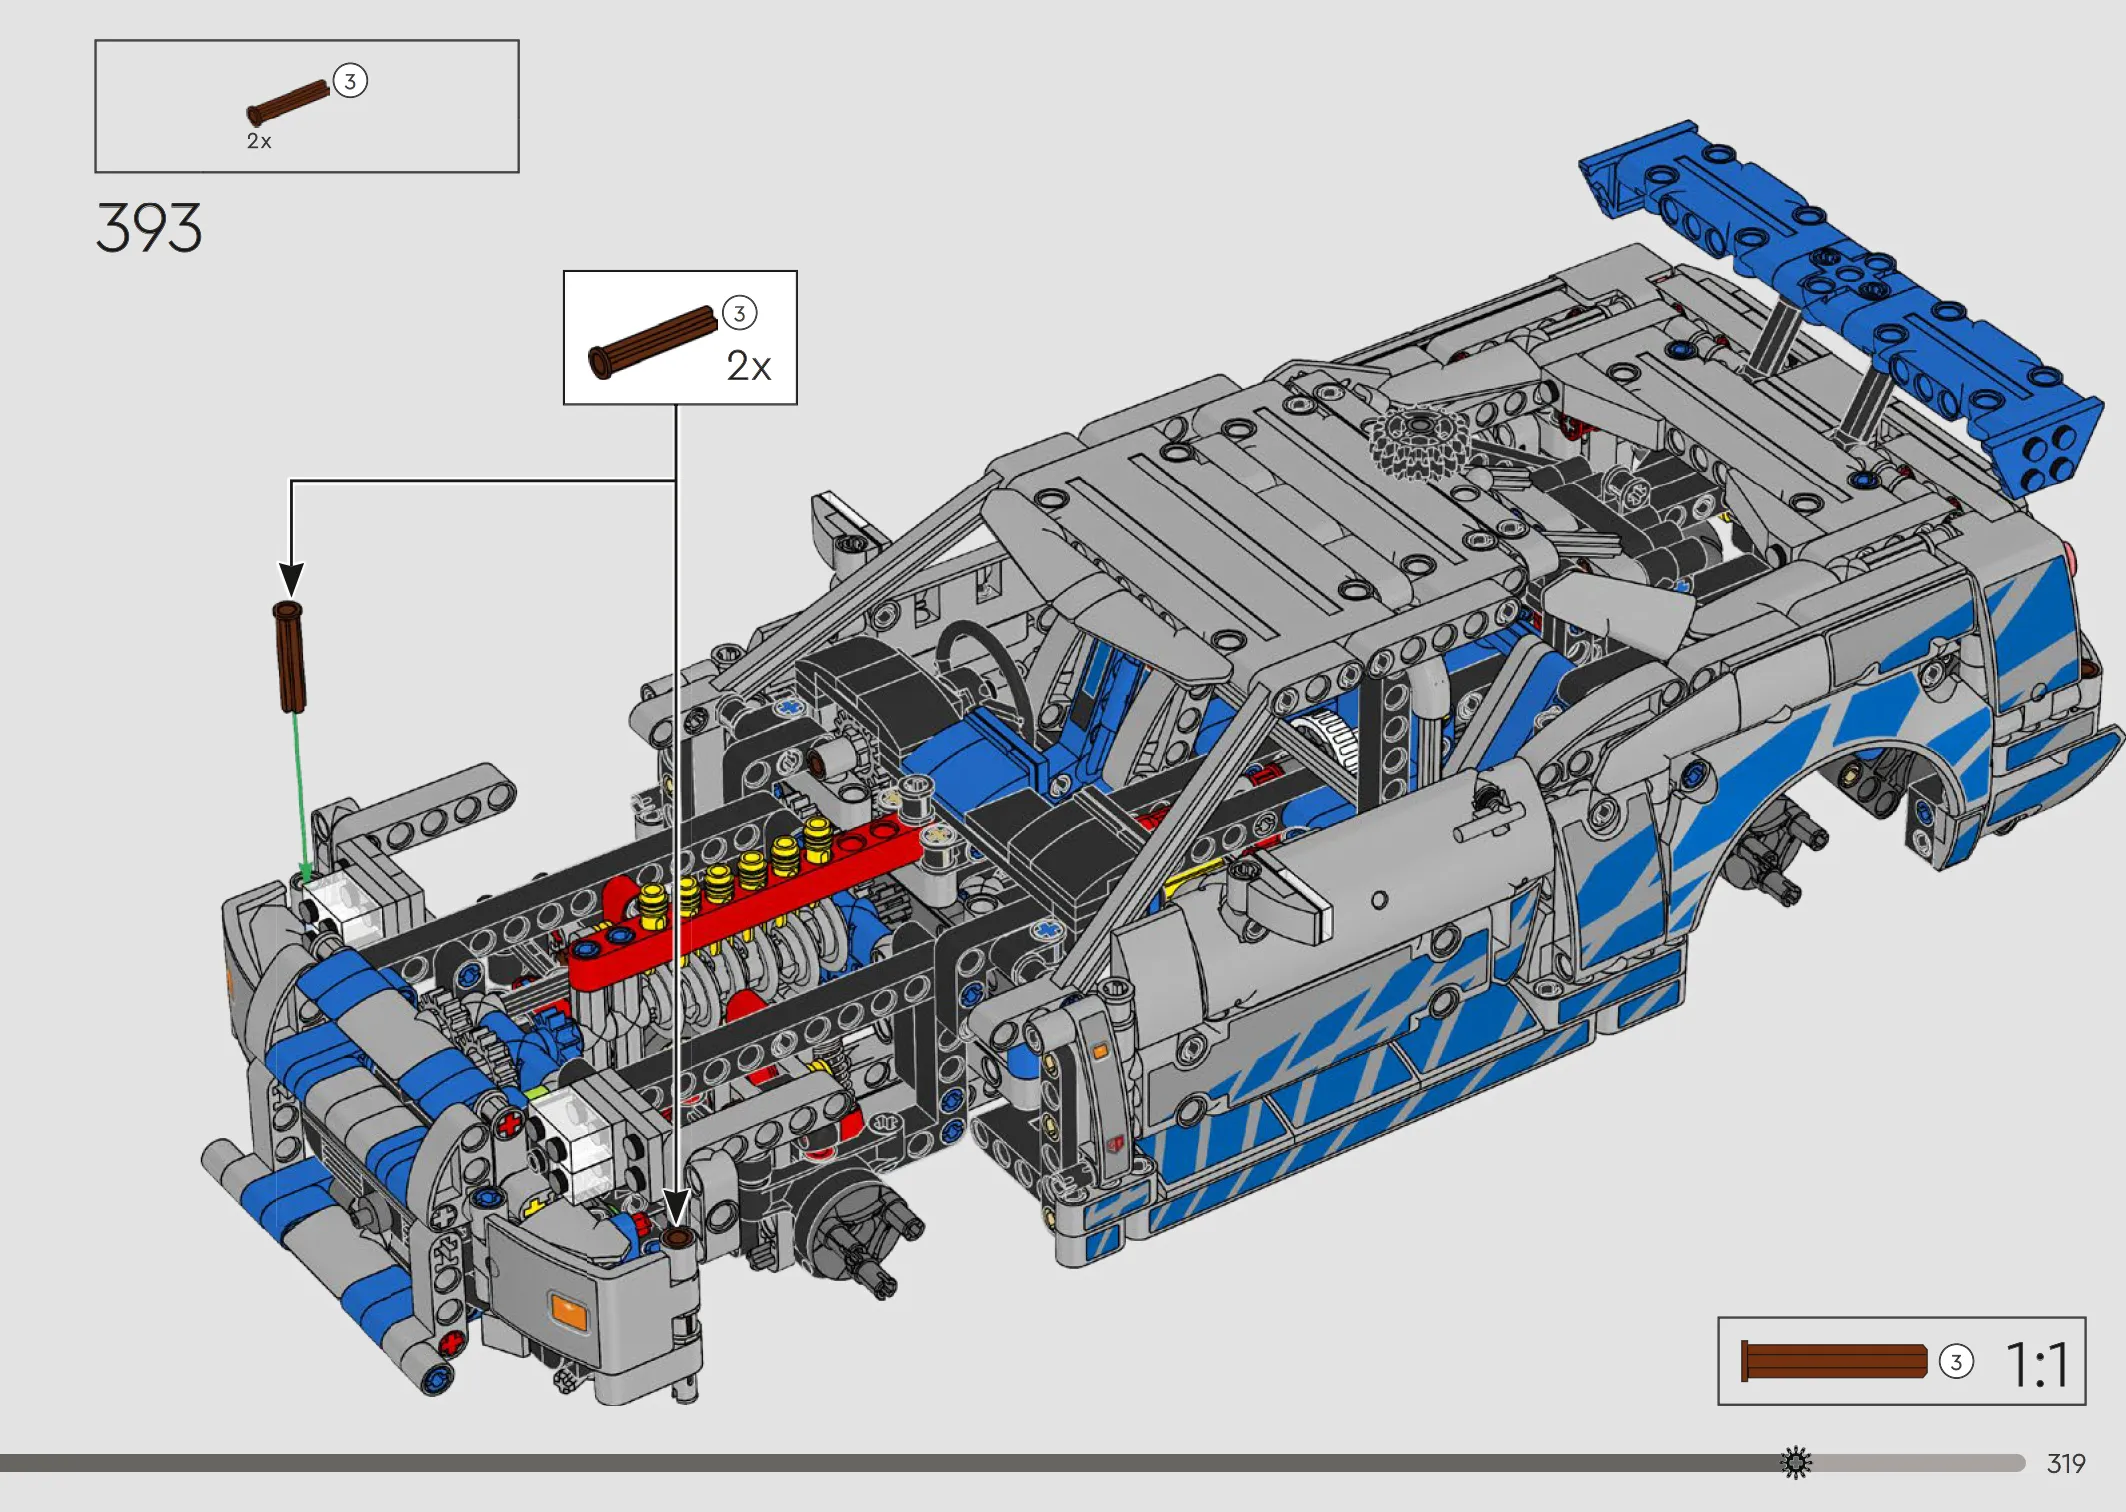Click the brown axle in the callout box
Viewport: 2126px width, 1512px height.
point(652,342)
